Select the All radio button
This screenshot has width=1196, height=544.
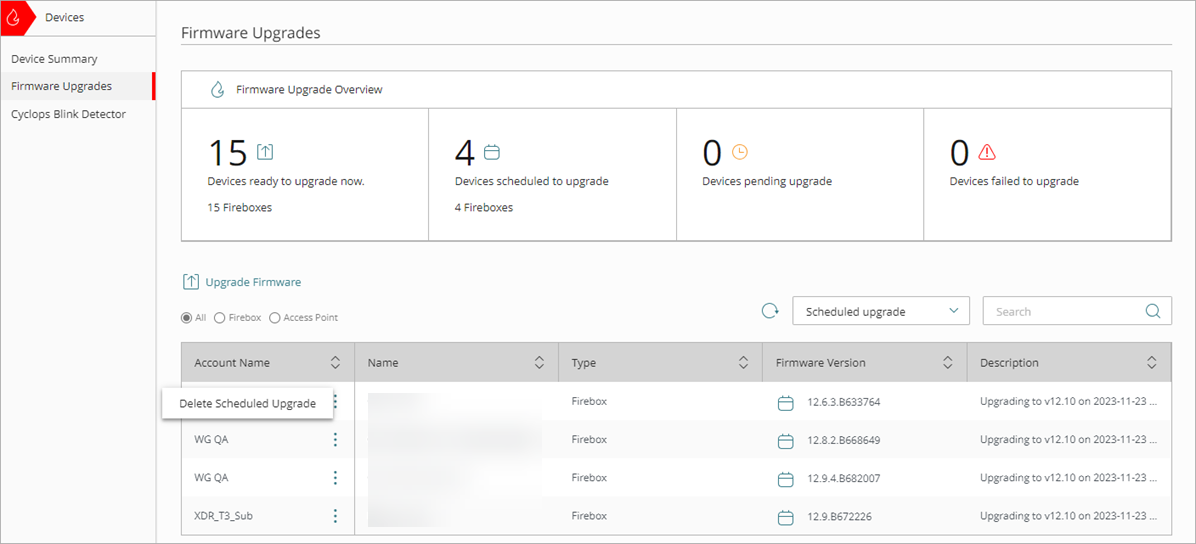point(186,318)
